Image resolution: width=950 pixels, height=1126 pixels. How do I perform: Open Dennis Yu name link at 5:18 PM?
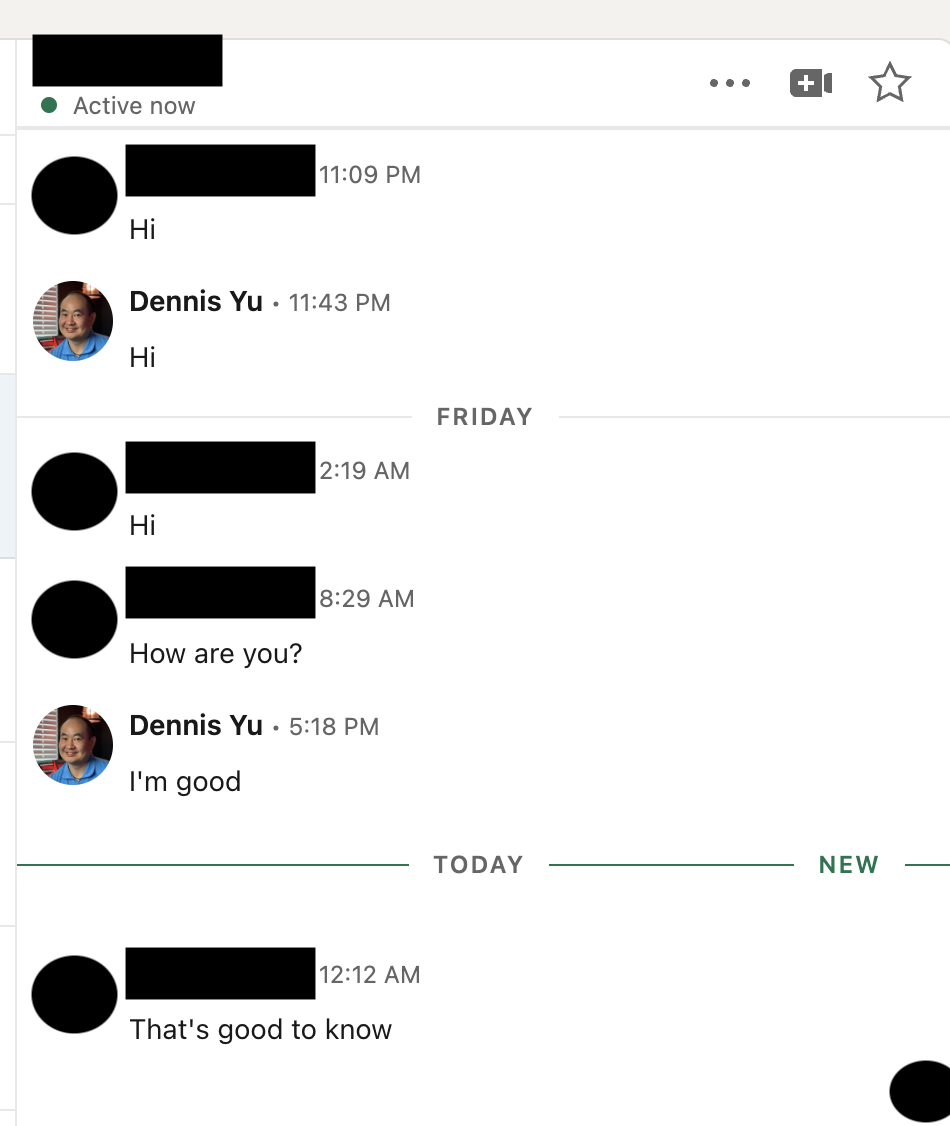pos(196,725)
